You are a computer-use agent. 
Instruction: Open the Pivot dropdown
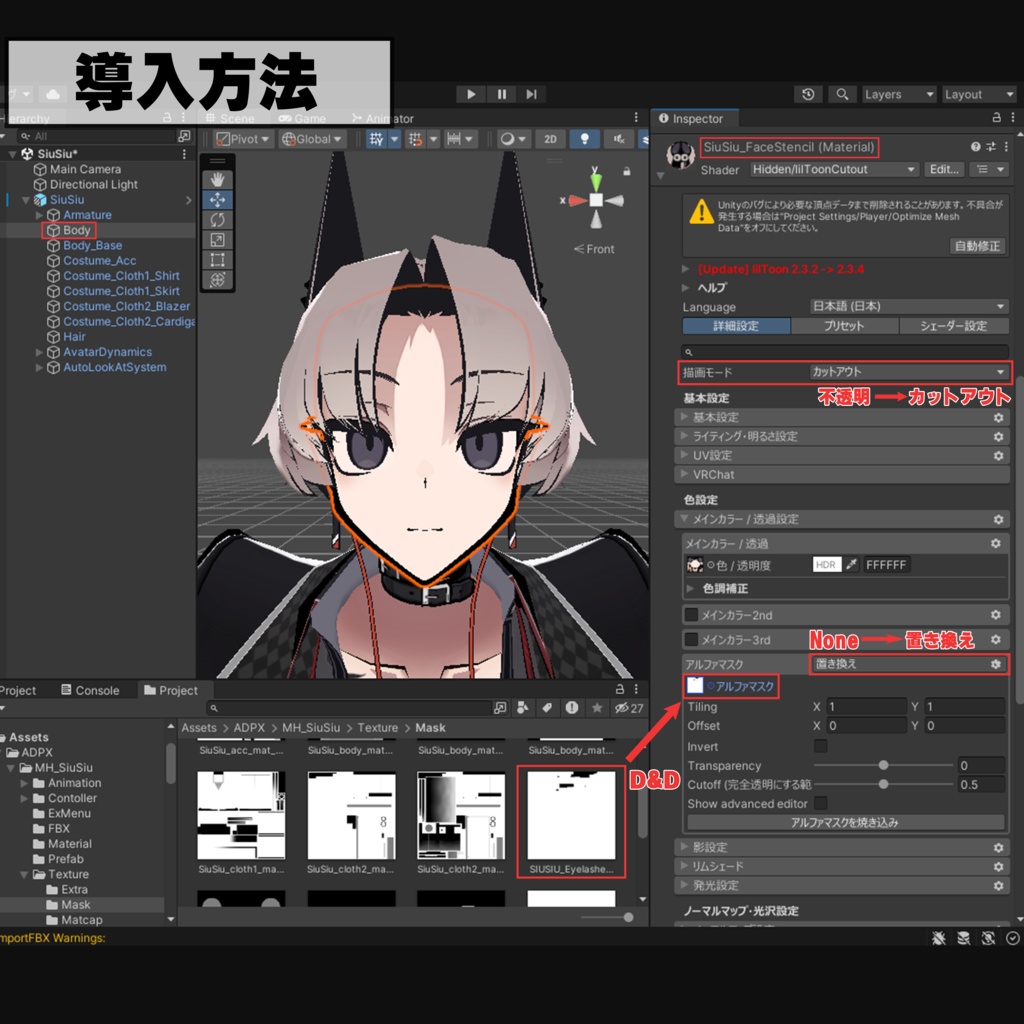243,138
